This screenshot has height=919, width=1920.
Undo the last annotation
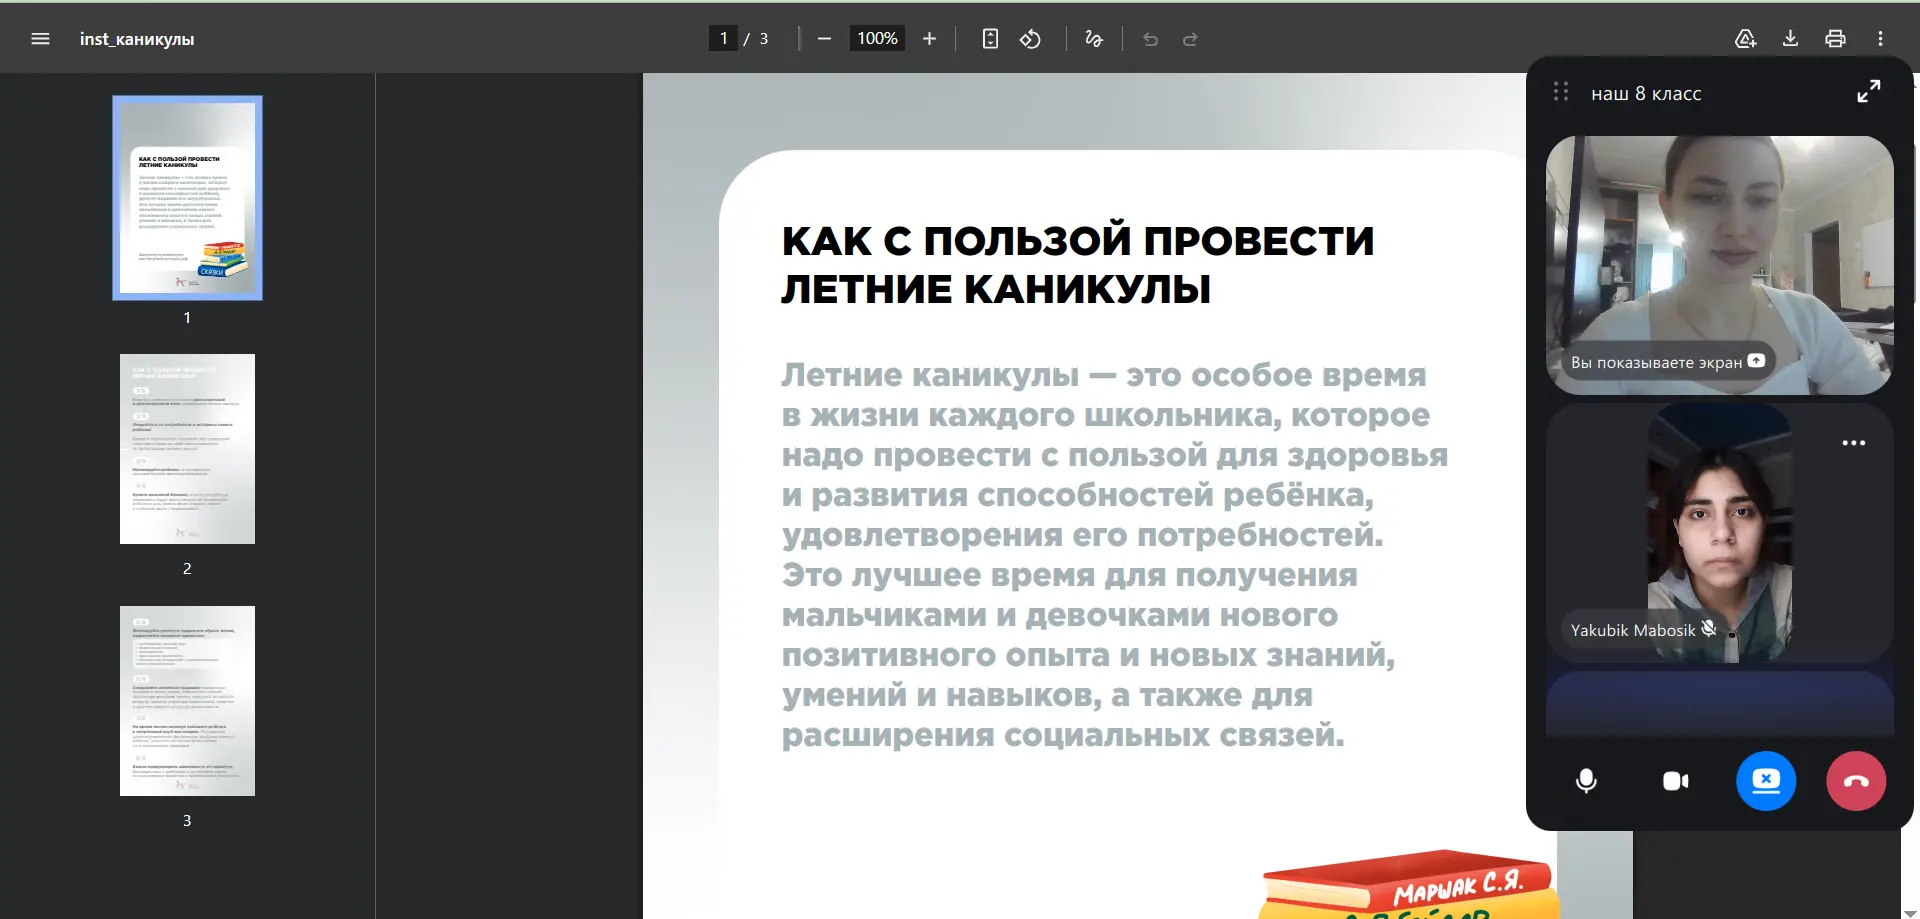(x=1150, y=39)
